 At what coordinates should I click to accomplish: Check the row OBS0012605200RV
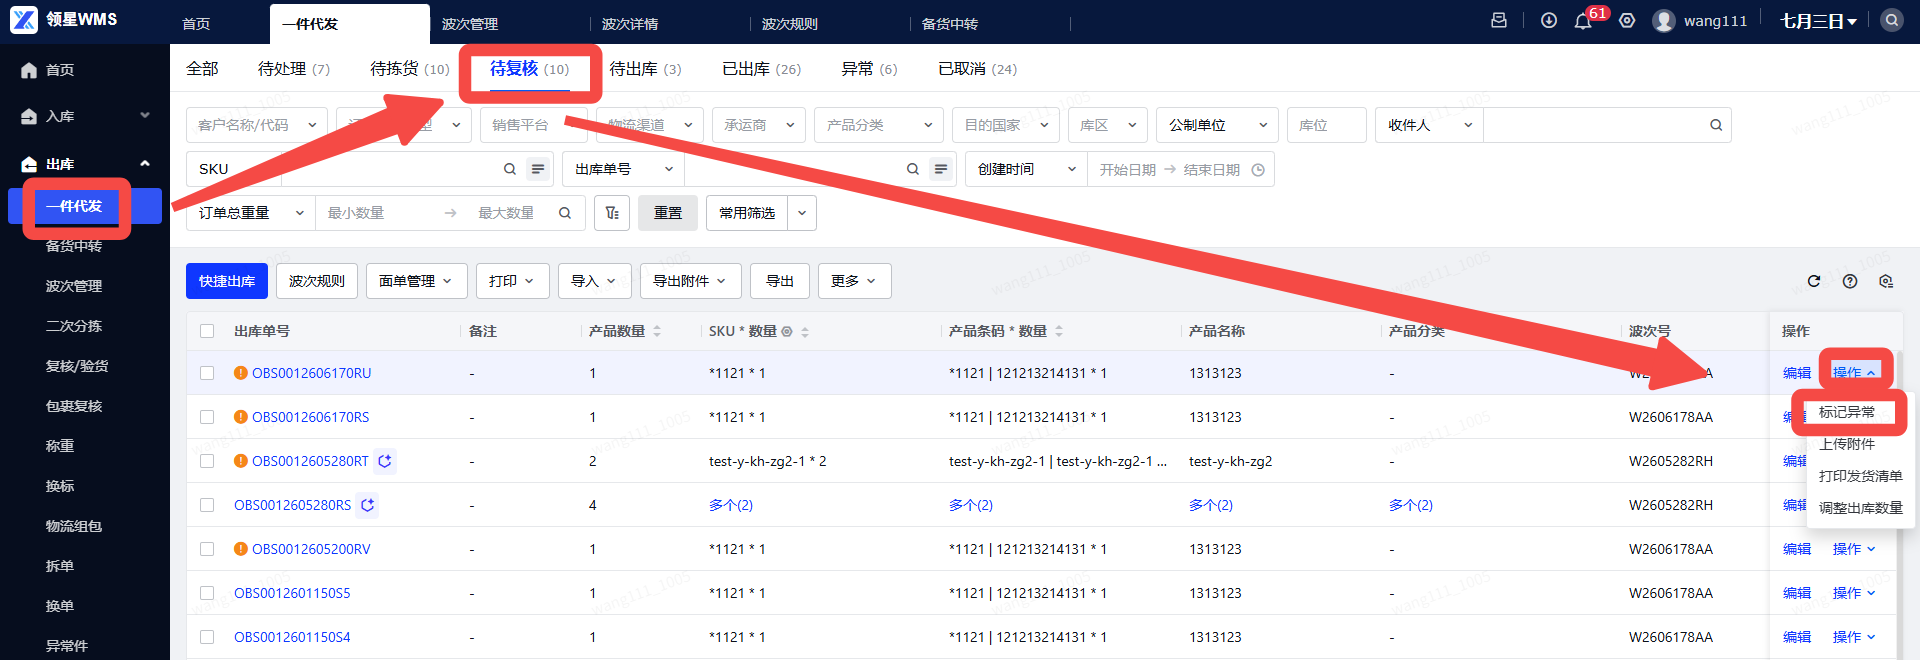click(207, 549)
